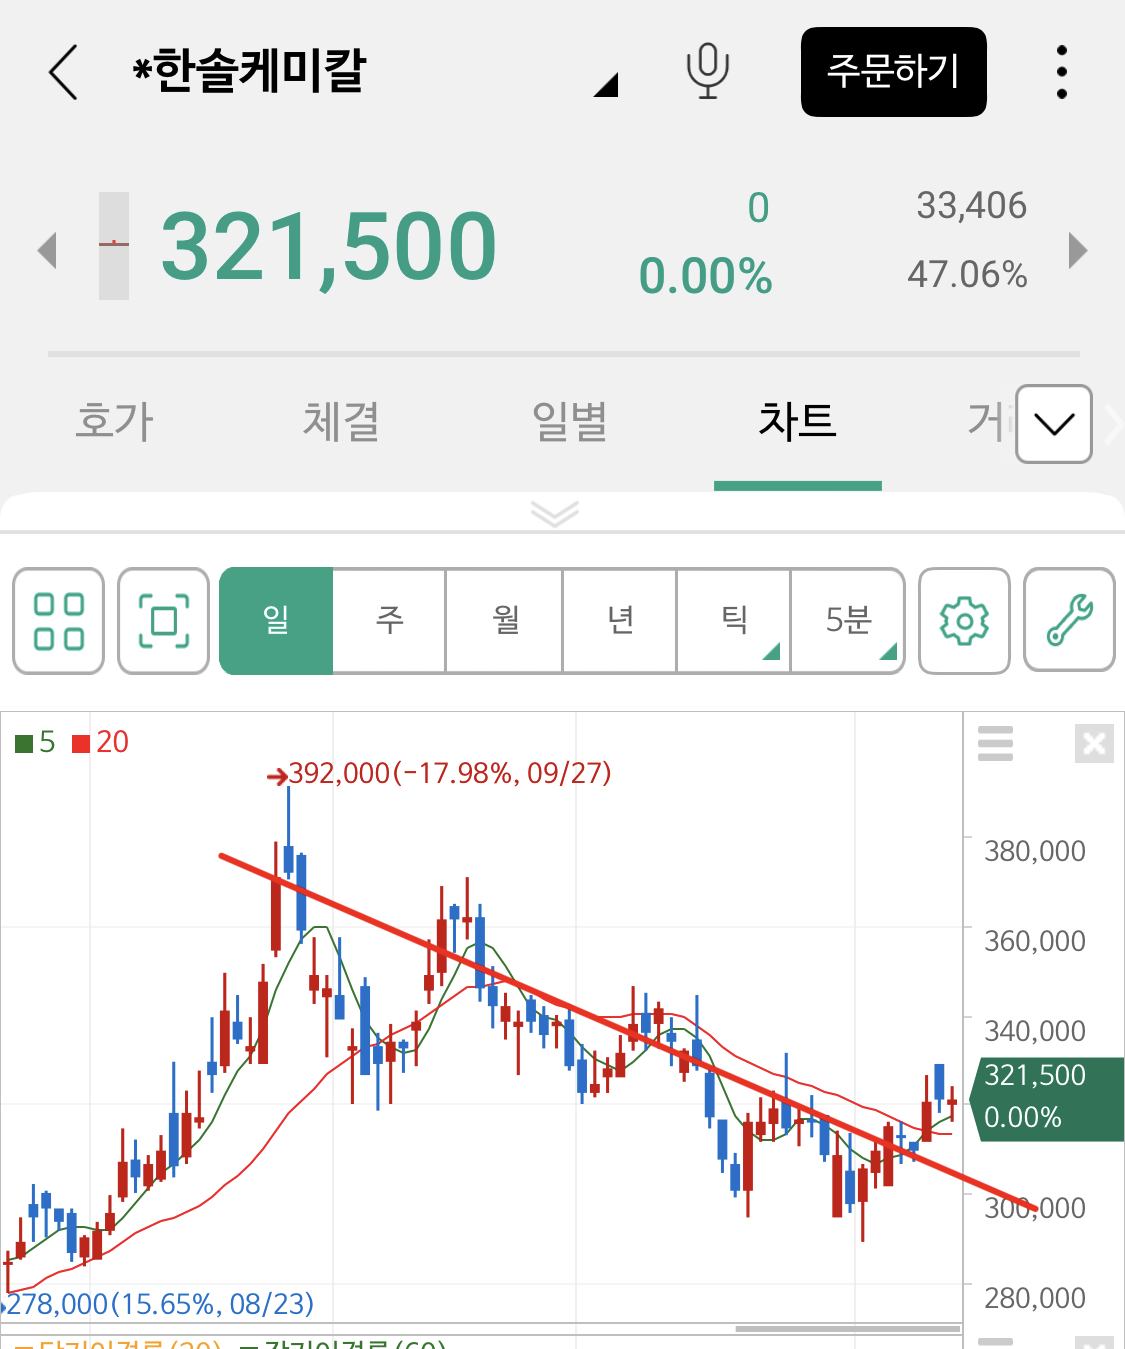The width and height of the screenshot is (1125, 1349).
Task: Tap the 360,000 price axis label
Action: tap(1035, 941)
